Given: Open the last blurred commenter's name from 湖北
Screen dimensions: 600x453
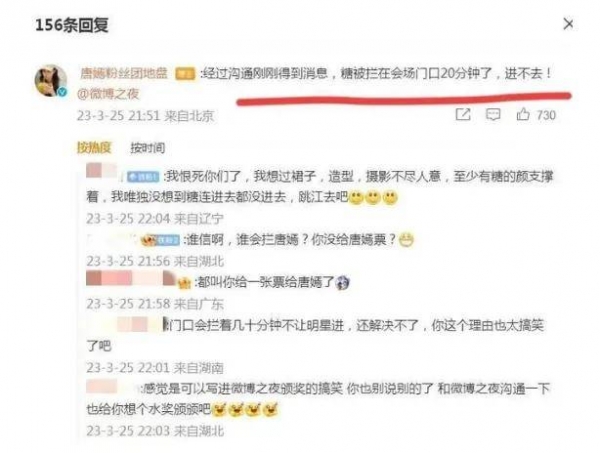Looking at the screenshot, I should point(113,386).
